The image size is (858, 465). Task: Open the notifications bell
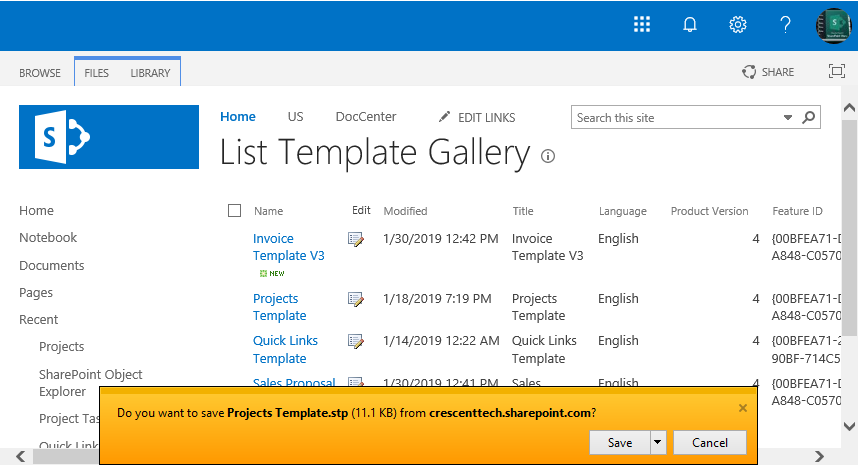(690, 25)
